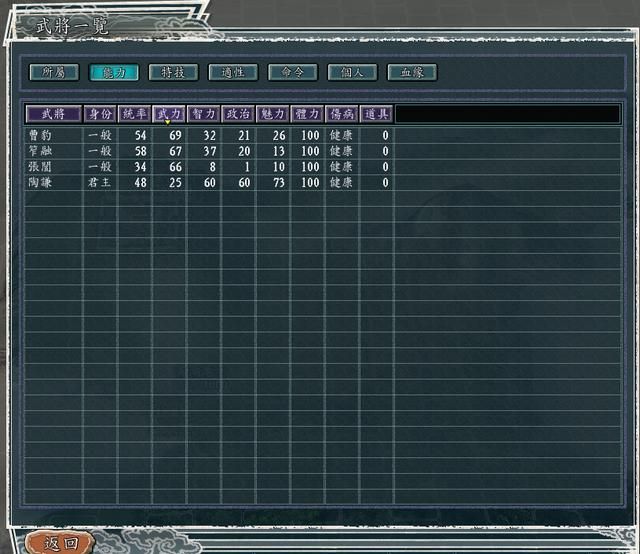Click 道具 value 0 in 陶謙's row

tap(385, 182)
